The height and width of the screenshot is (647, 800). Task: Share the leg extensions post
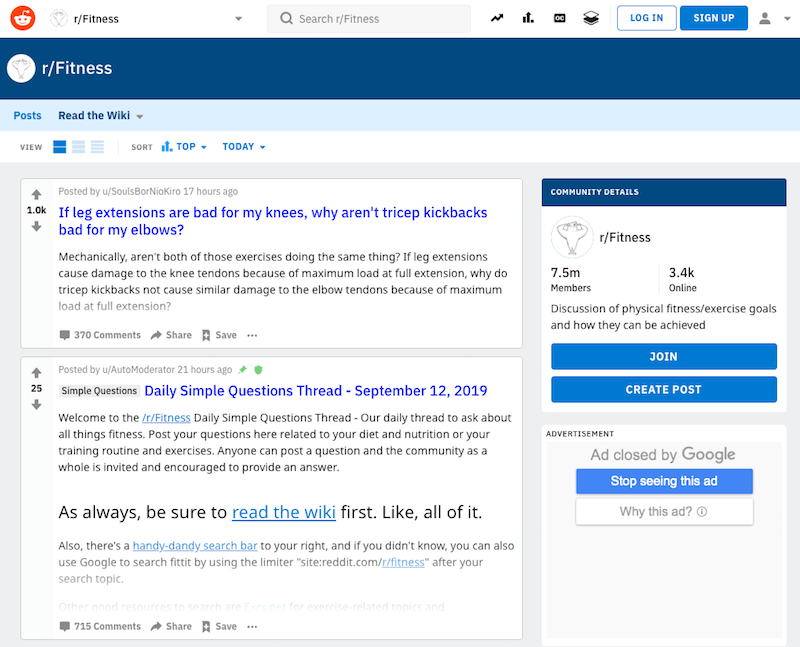tap(171, 335)
